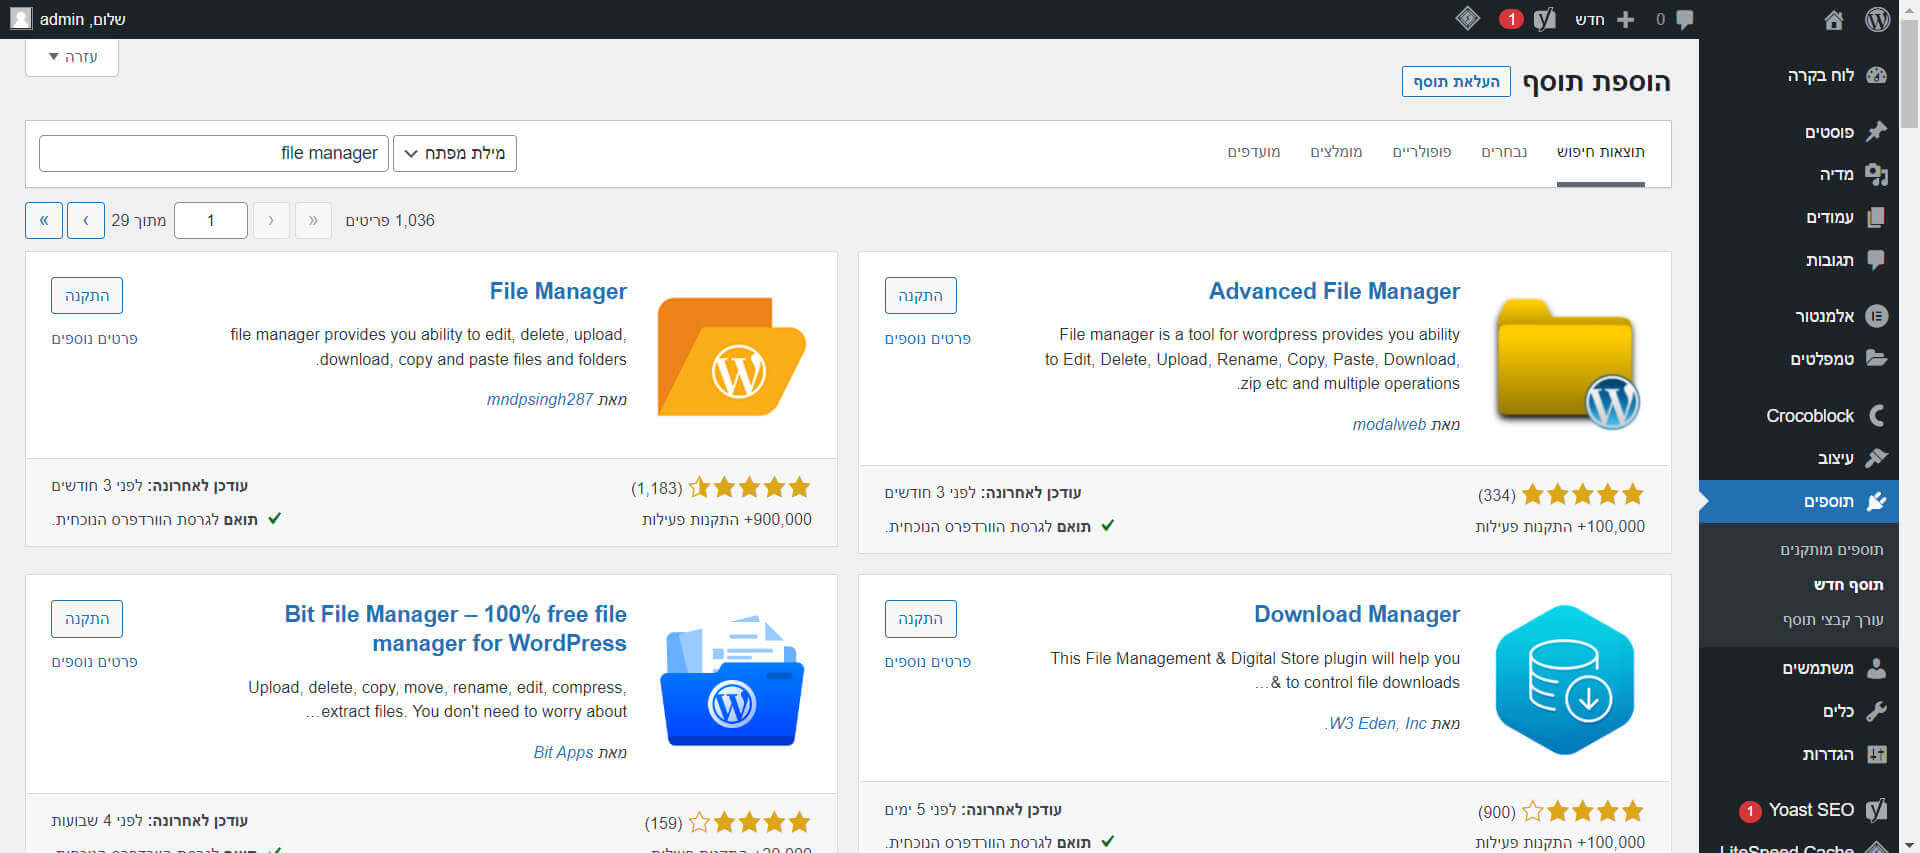Switch to מומלצים tab
1920x853 pixels.
click(x=1336, y=152)
